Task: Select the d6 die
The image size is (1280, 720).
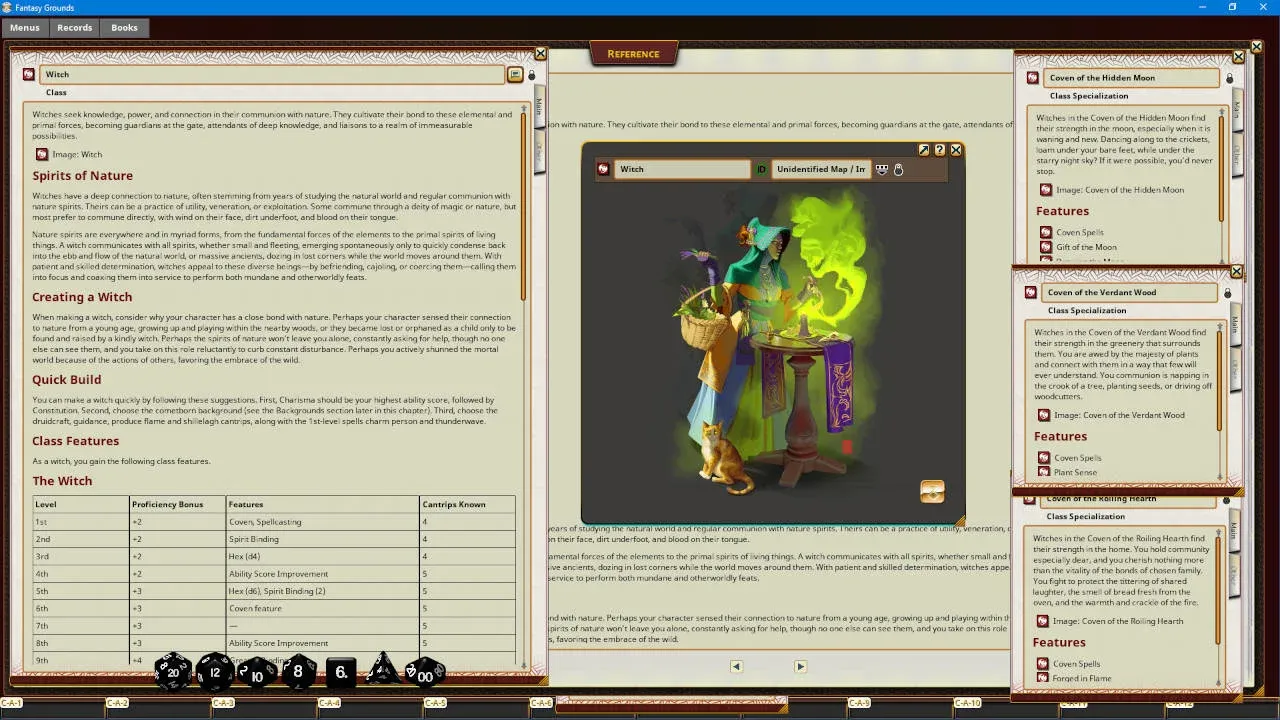Action: click(341, 673)
